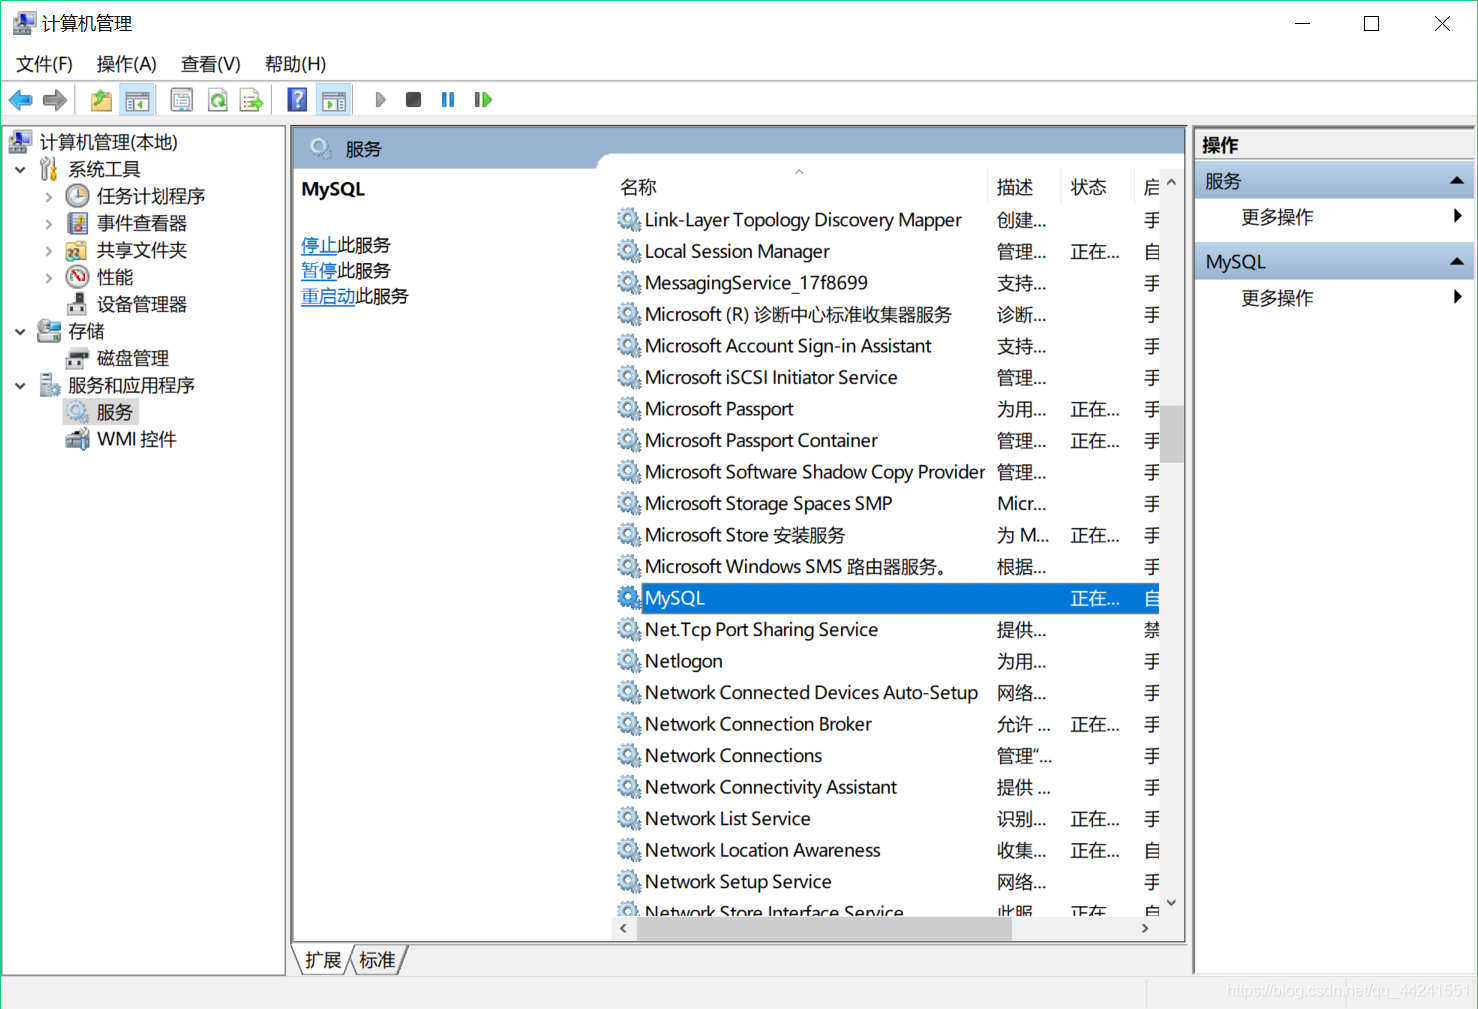The image size is (1478, 1009).
Task: Click the 重启动 this service link
Action: coord(328,296)
